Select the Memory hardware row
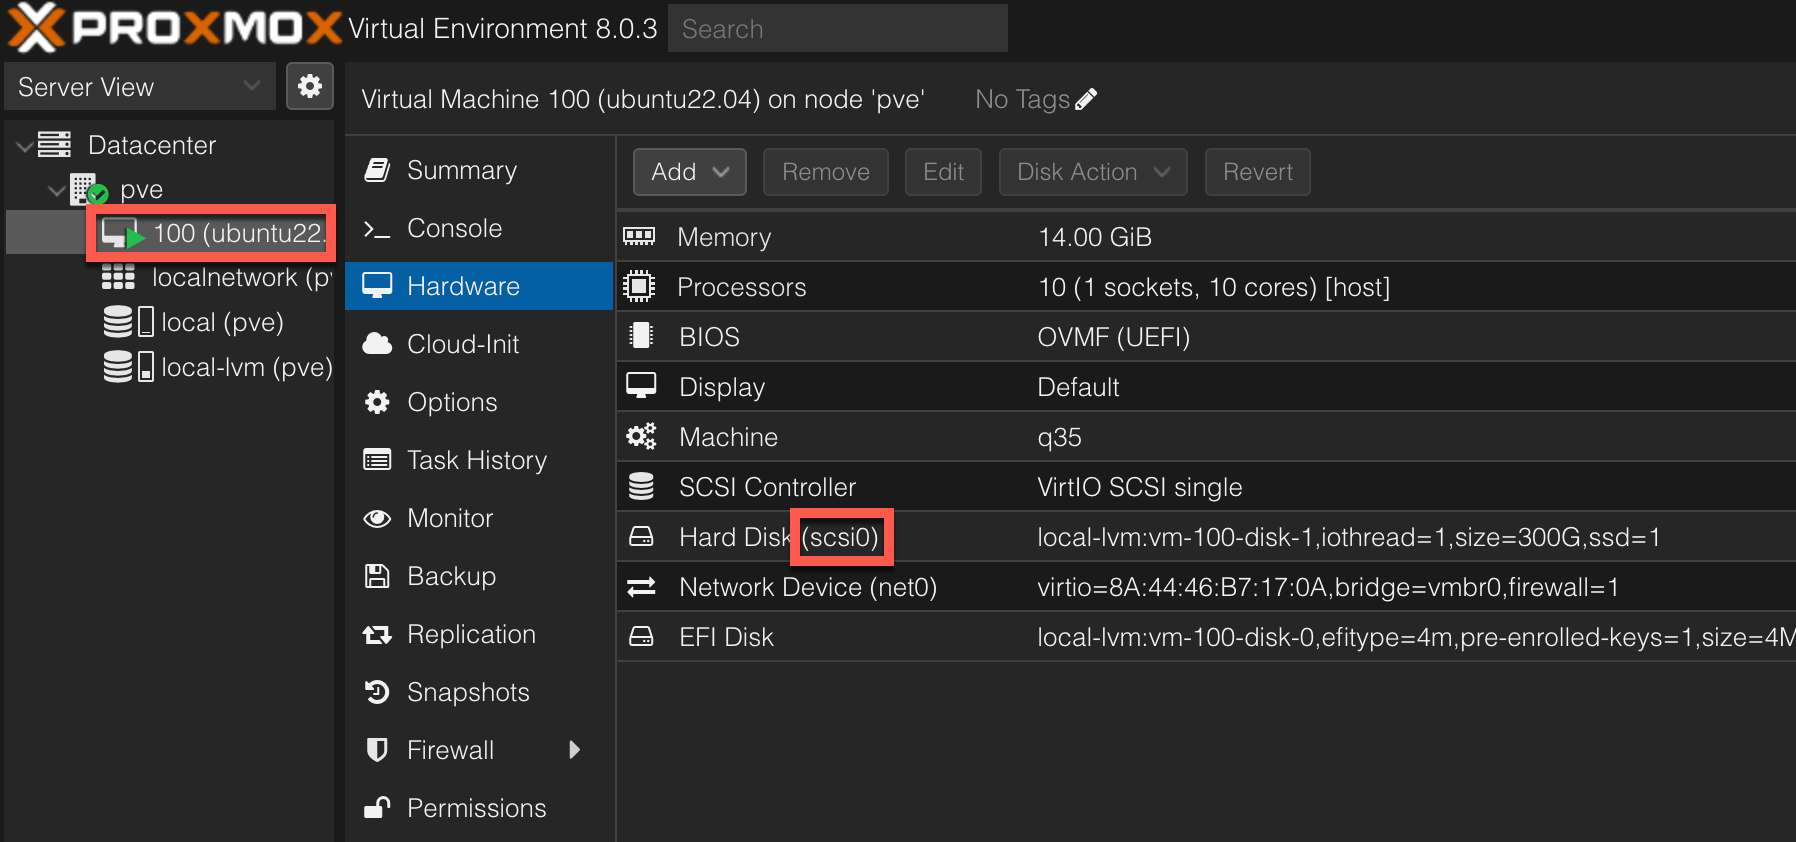 [x=1206, y=237]
